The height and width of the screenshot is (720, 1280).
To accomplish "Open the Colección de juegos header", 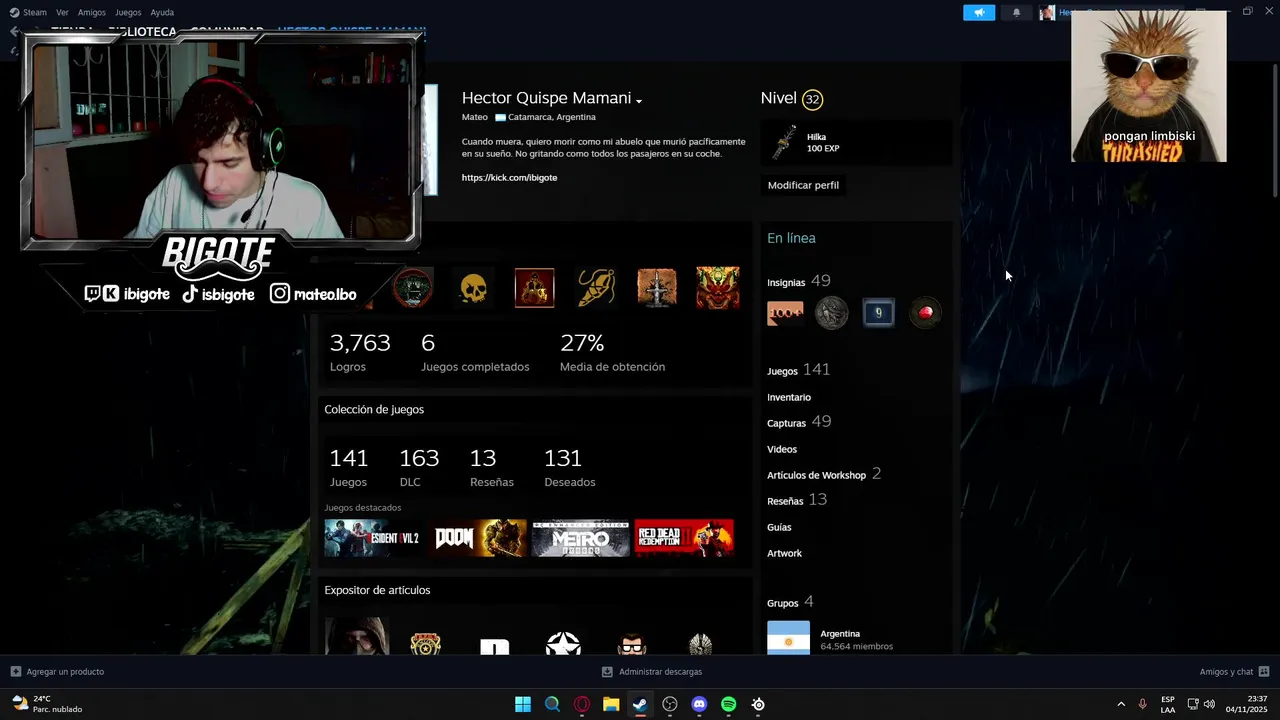I will (x=374, y=409).
